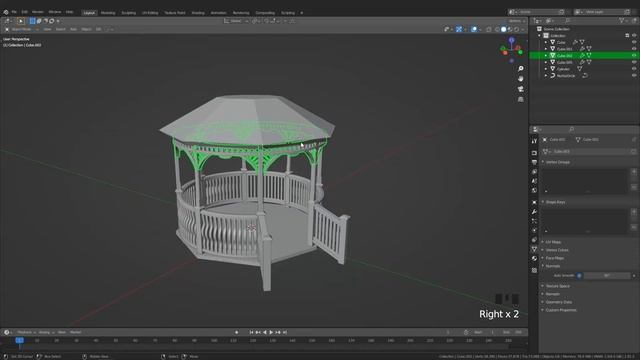Screen dimensions: 640x360
Task: Click the timeline play button
Action: (271, 333)
